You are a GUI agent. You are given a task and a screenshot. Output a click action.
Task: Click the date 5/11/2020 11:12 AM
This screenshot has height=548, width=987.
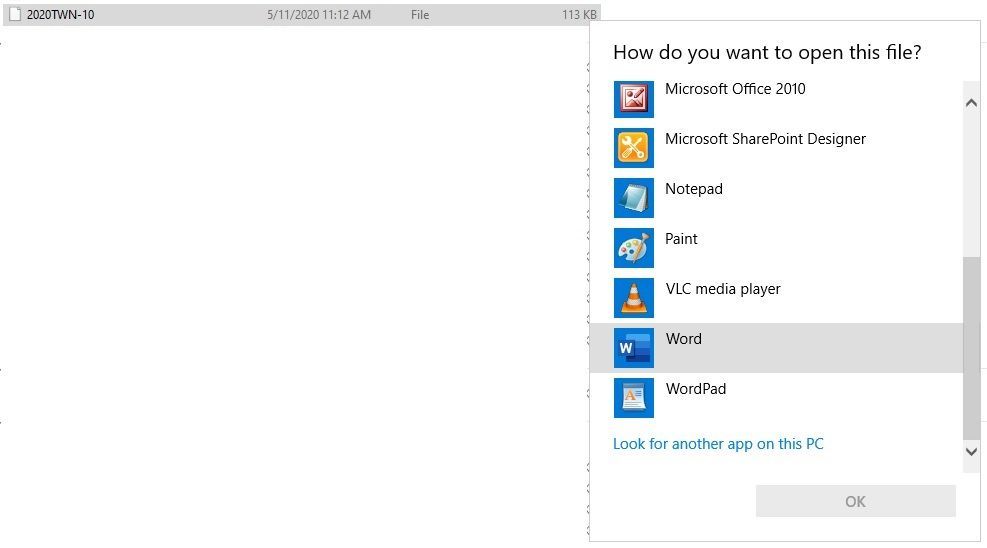point(319,14)
